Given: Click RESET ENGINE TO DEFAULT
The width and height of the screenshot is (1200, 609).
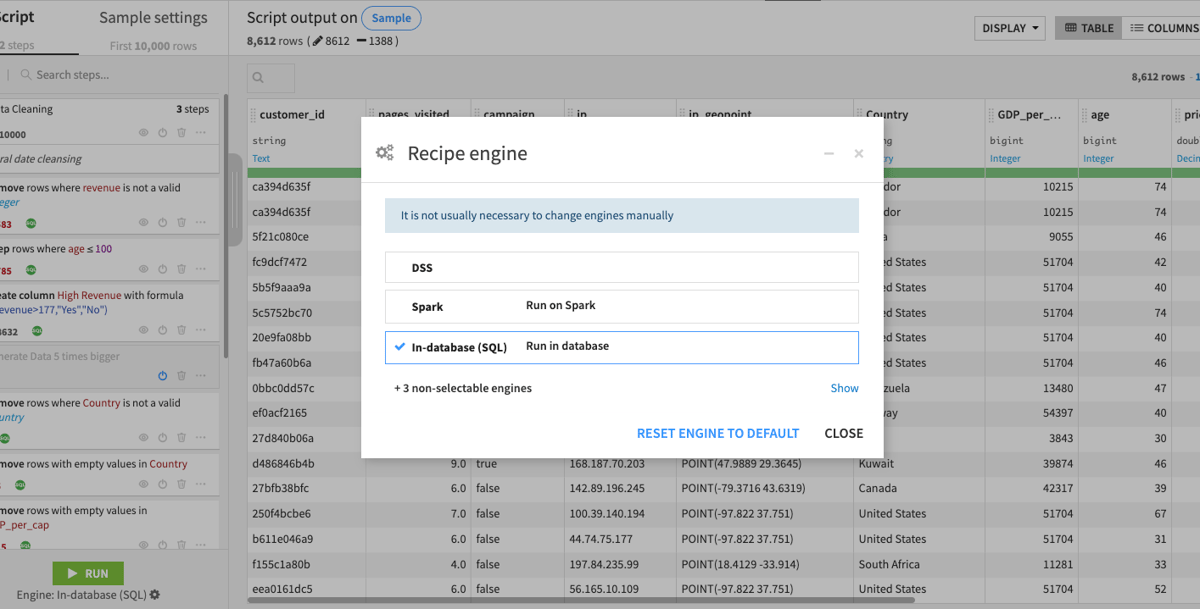Looking at the screenshot, I should (717, 433).
